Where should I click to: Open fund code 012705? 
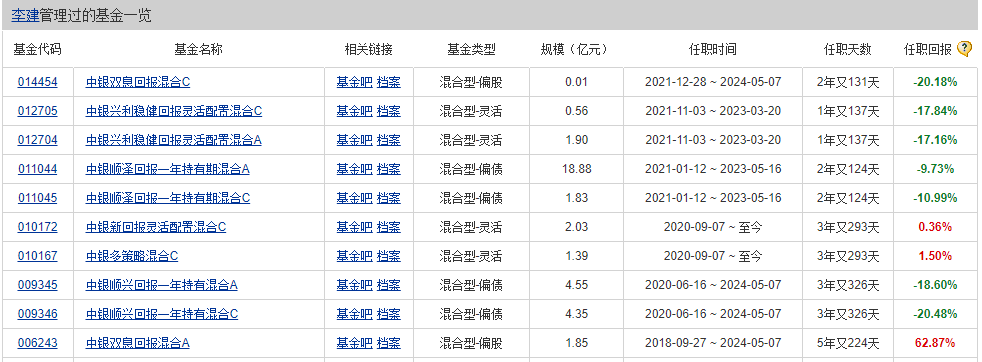point(38,111)
